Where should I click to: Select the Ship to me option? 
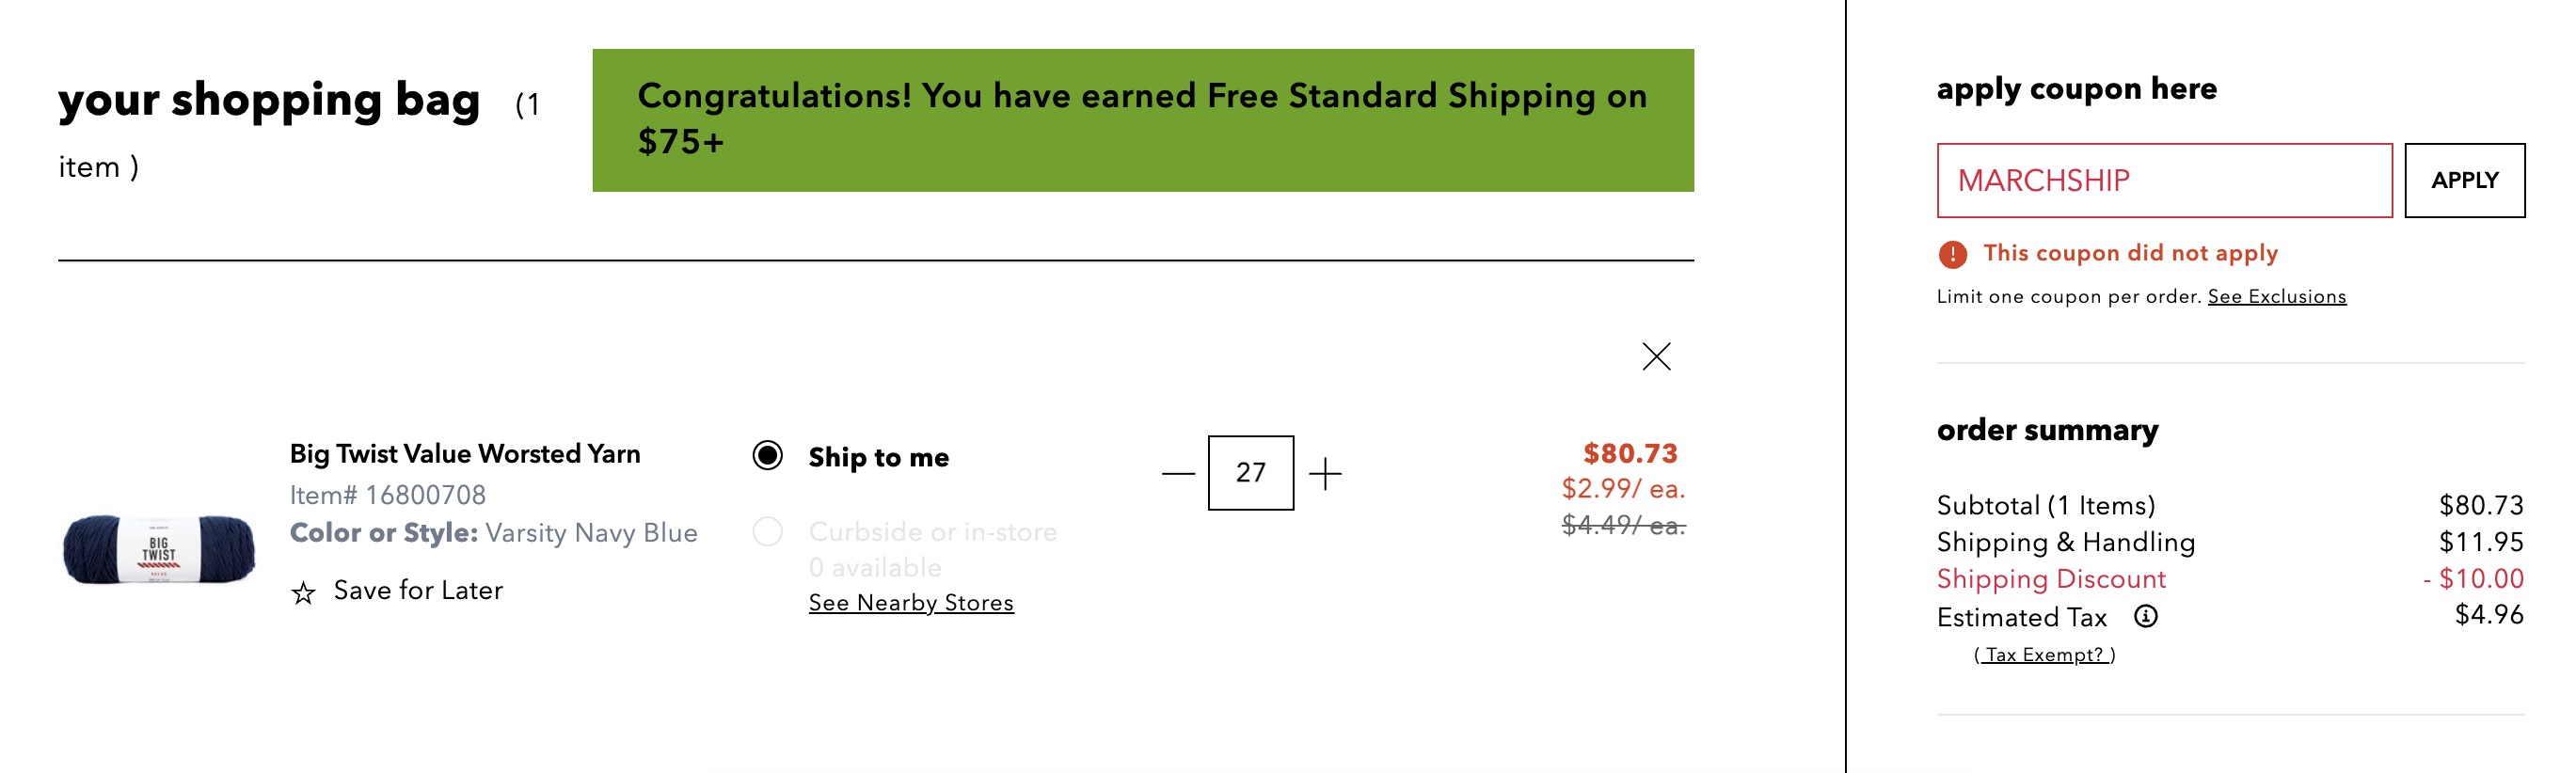(x=768, y=457)
